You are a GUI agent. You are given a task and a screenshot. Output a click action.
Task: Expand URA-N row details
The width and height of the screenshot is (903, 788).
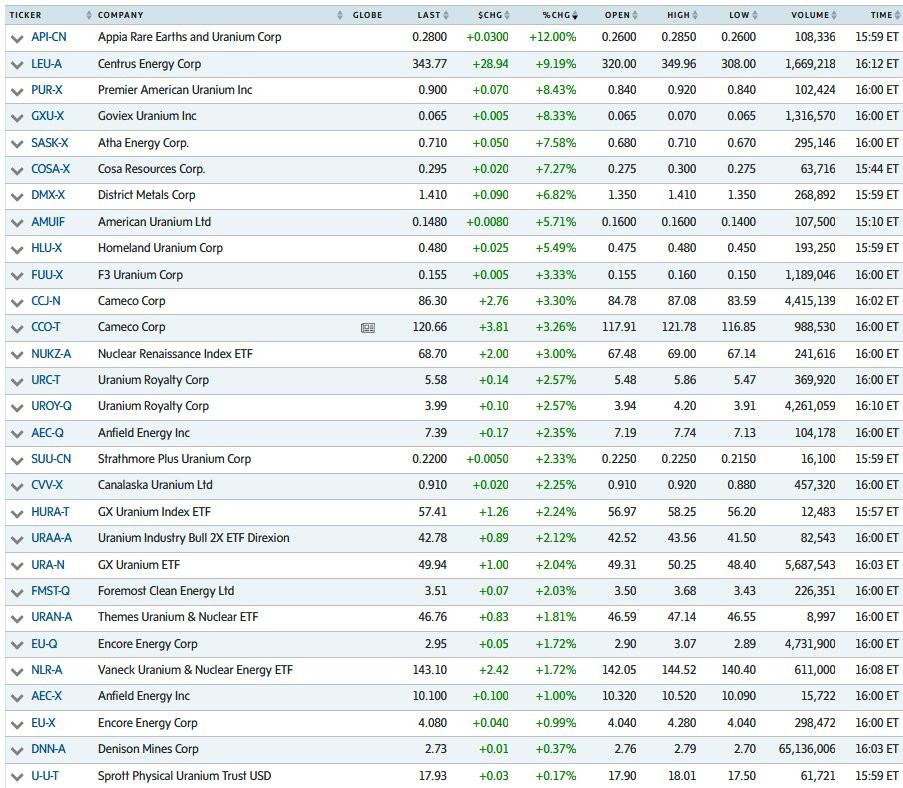click(x=17, y=566)
